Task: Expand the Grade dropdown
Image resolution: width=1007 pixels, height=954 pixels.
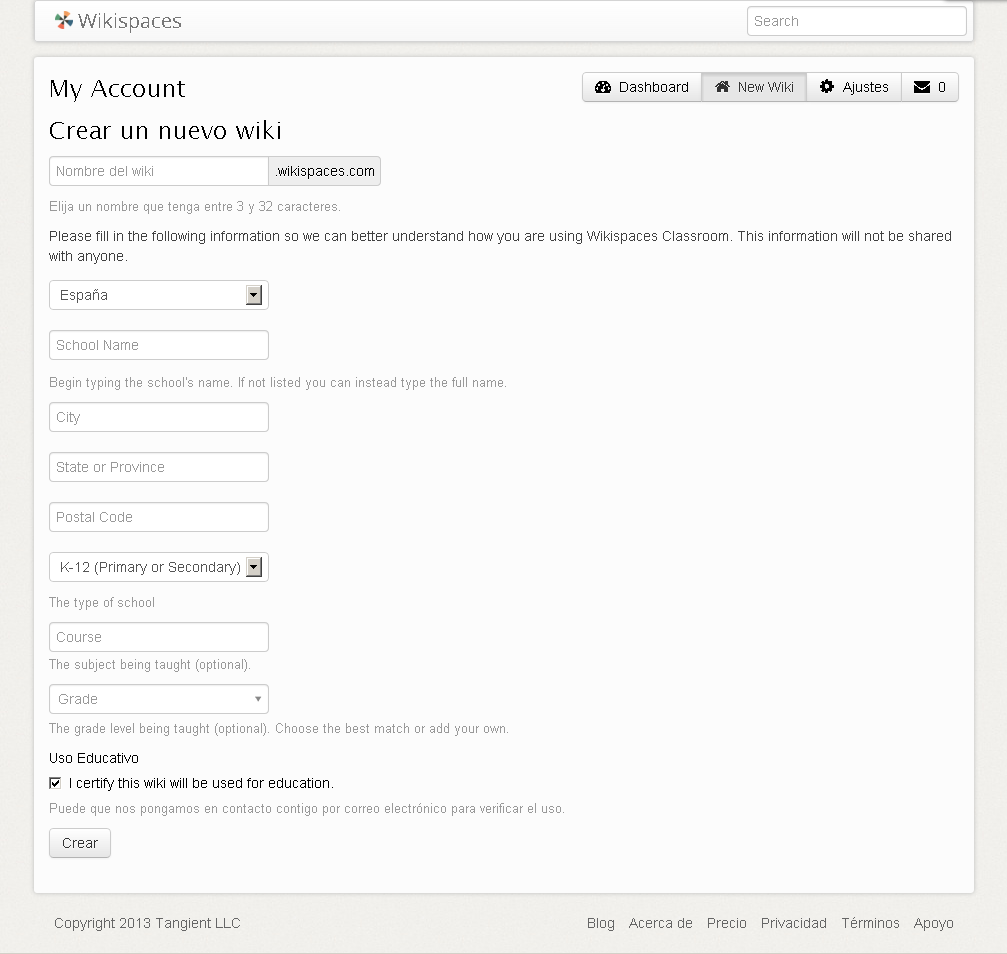Action: (159, 699)
